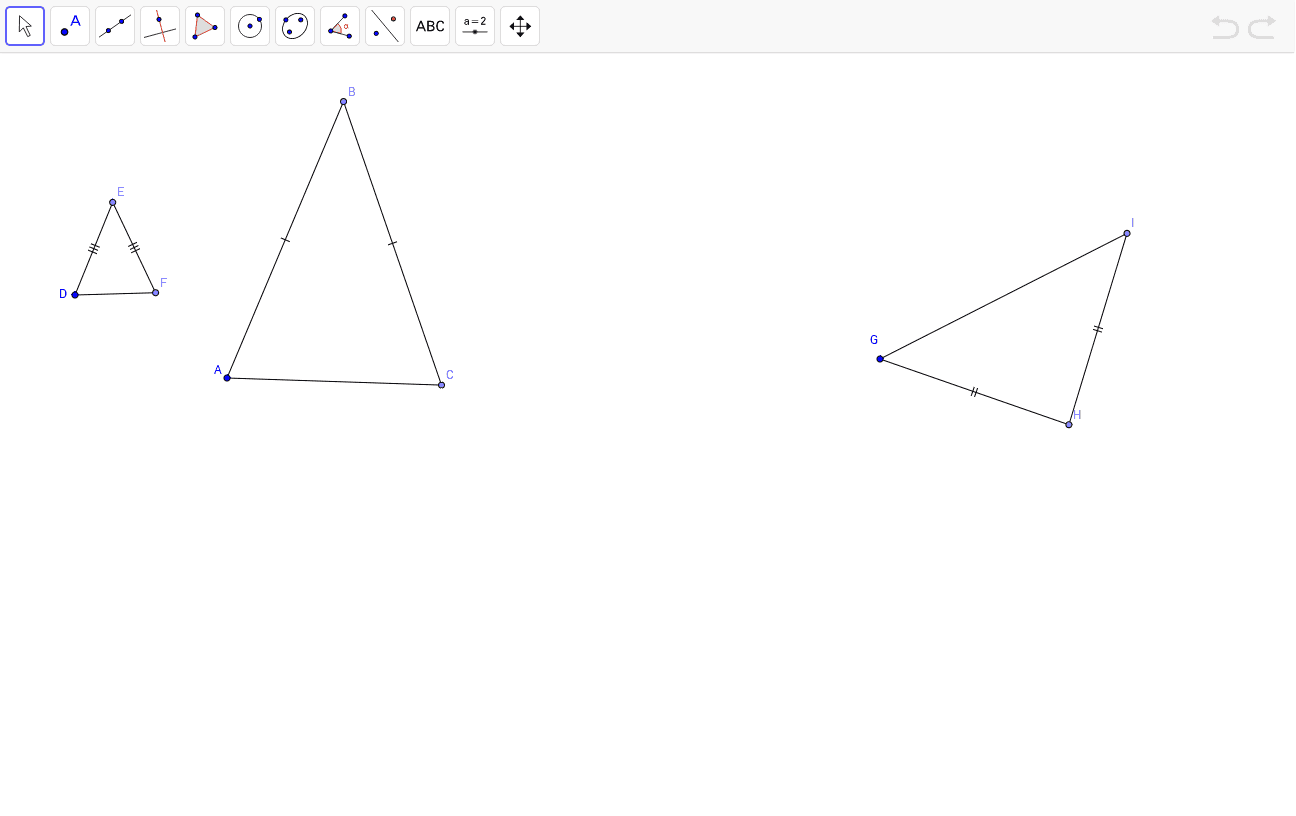The width and height of the screenshot is (1296, 816).
Task: Select the Perpendicular Line tool
Action: pyautogui.click(x=160, y=26)
